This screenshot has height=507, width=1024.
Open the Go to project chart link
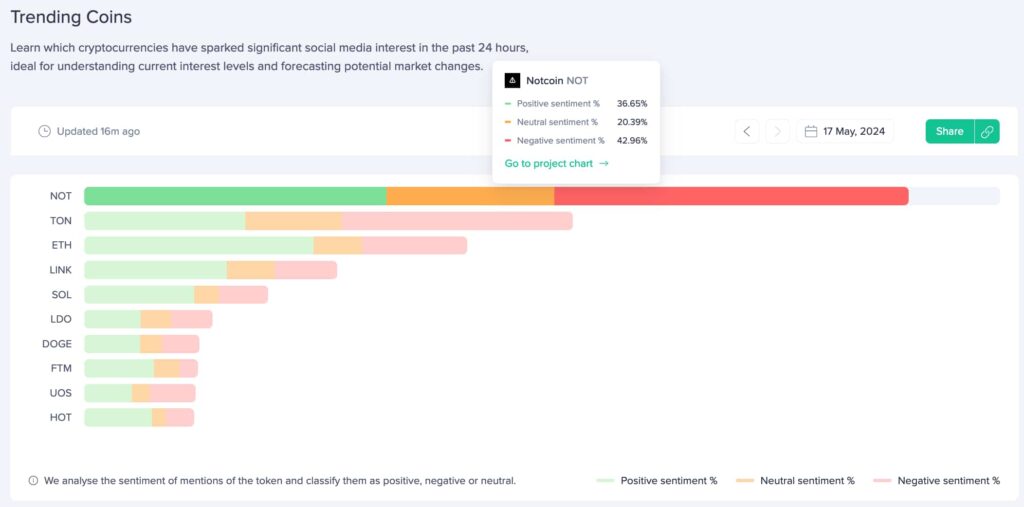[x=556, y=163]
